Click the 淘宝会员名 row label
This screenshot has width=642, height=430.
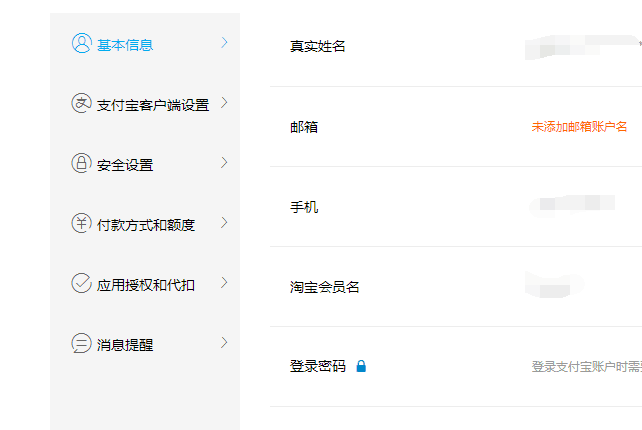point(324,287)
